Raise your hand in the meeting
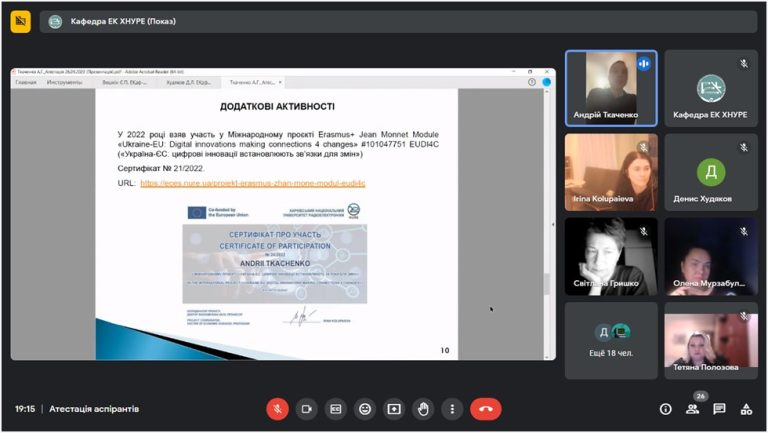Image resolution: width=768 pixels, height=433 pixels. point(423,409)
